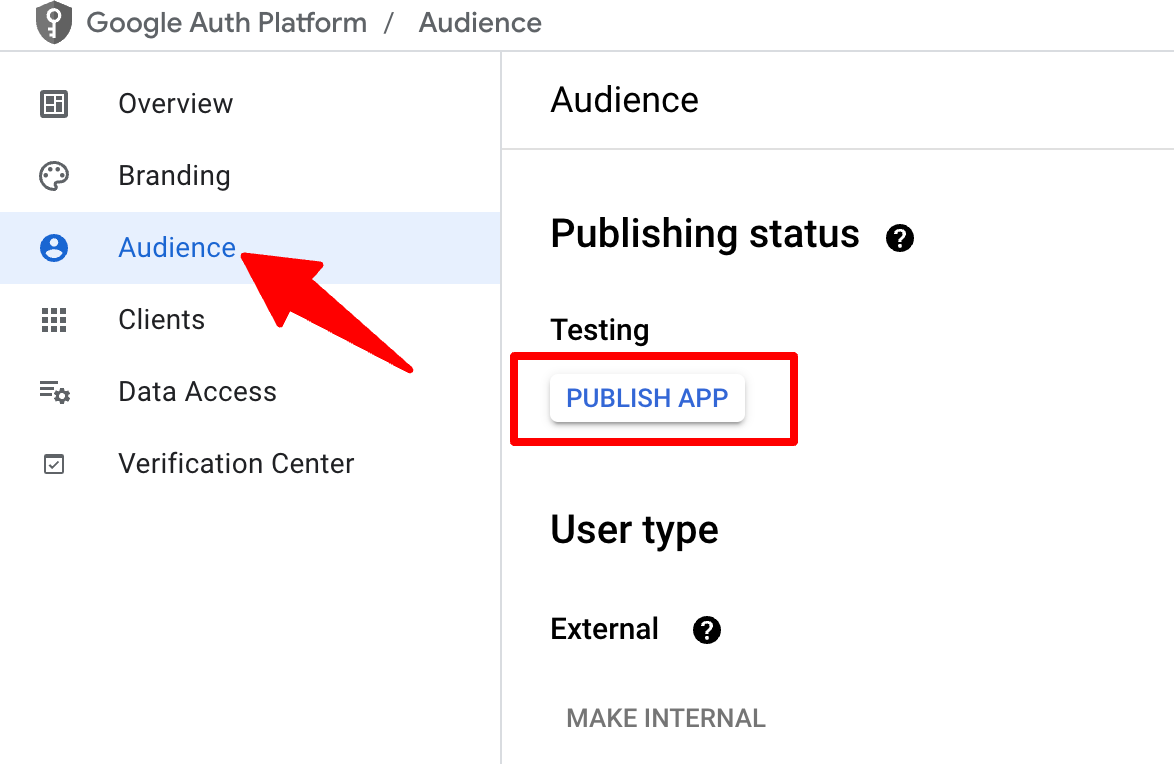Click Google Auth Platform breadcrumb link
The height and width of the screenshot is (764, 1174).
tap(227, 23)
